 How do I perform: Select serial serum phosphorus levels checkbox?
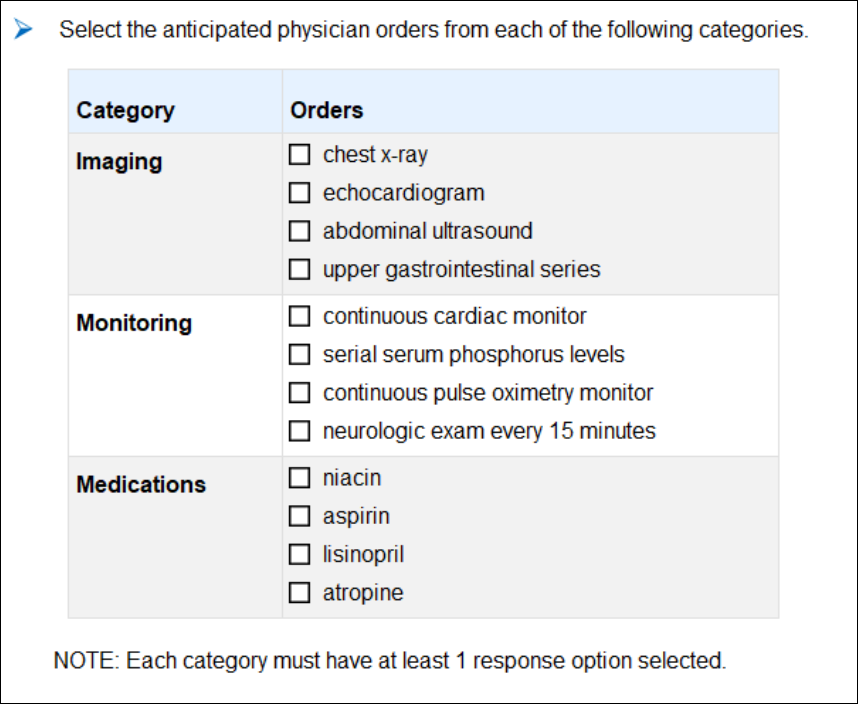point(299,354)
